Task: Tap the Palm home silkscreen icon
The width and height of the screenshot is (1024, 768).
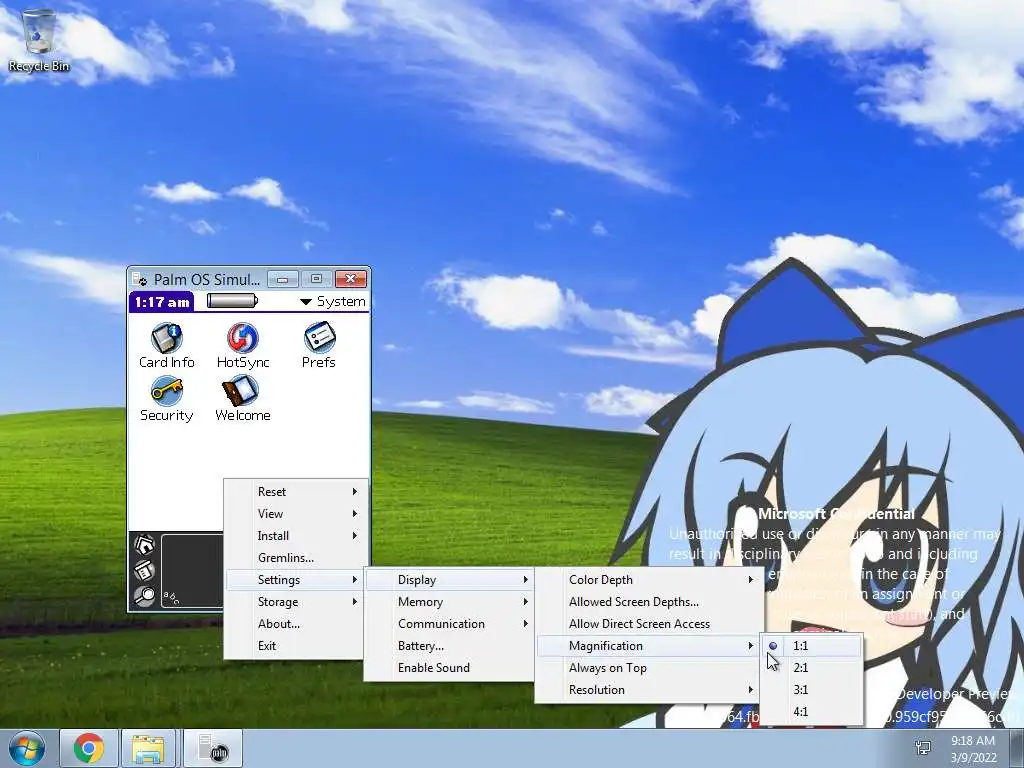Action: click(x=144, y=544)
